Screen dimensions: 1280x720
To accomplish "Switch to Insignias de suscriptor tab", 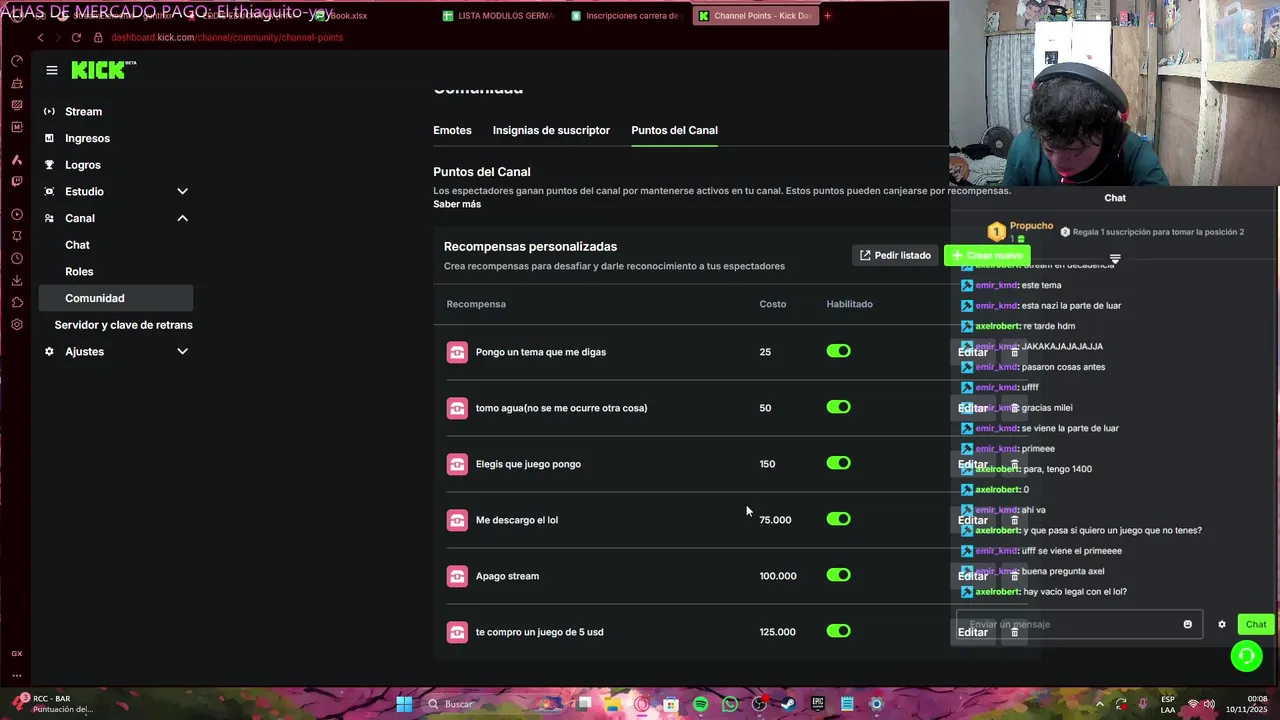I will (551, 130).
